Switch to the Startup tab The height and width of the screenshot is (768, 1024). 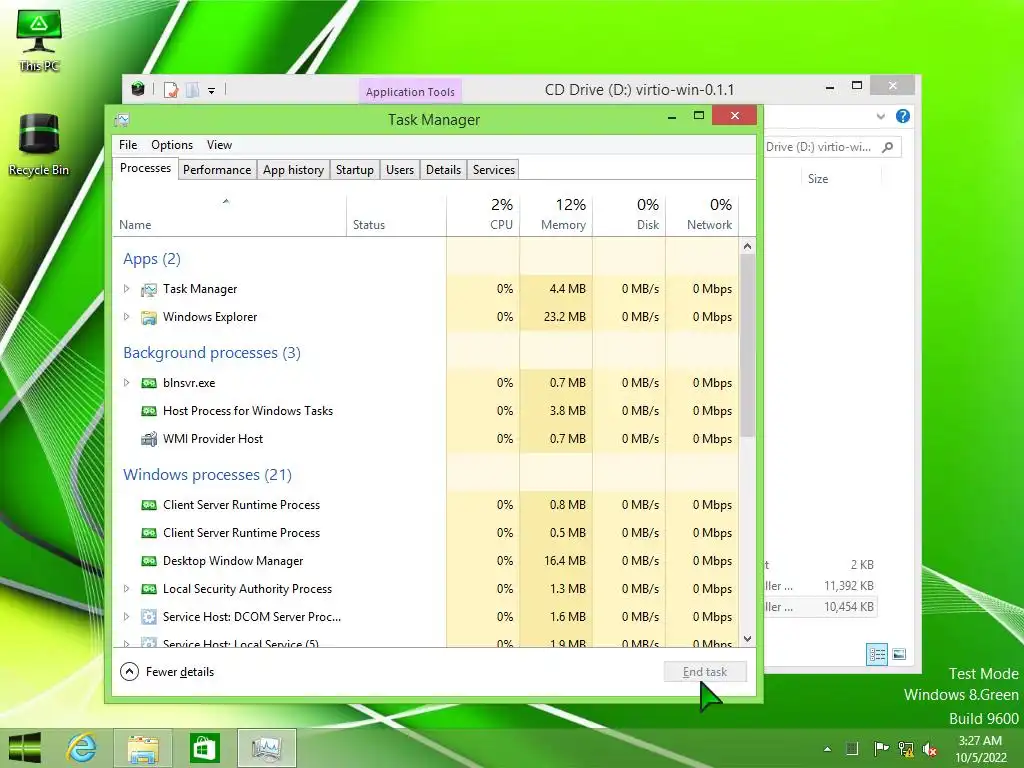(x=355, y=170)
